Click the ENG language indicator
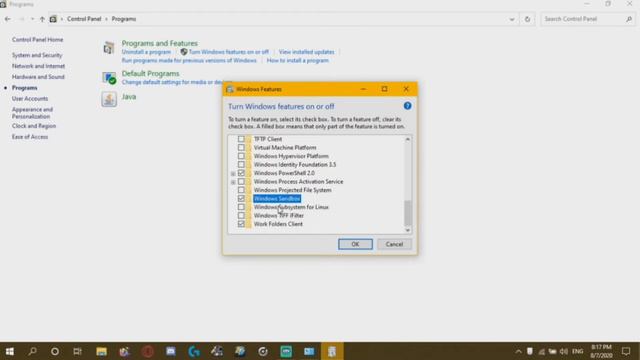Viewport: 640px width, 360px height. tap(578, 351)
